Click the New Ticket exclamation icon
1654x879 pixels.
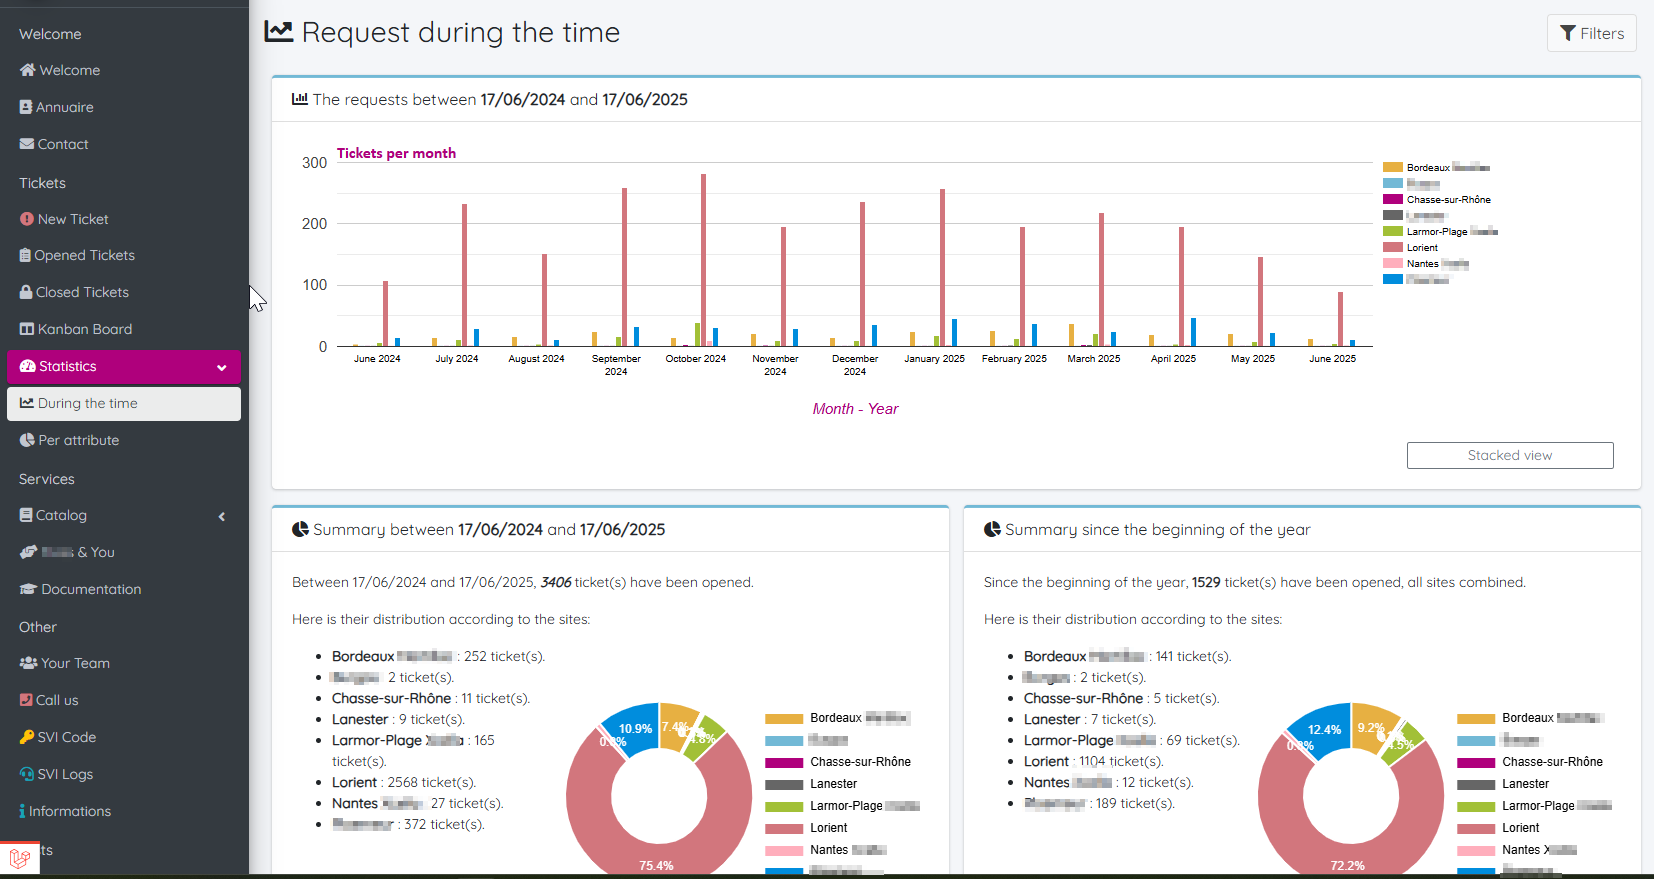point(27,219)
